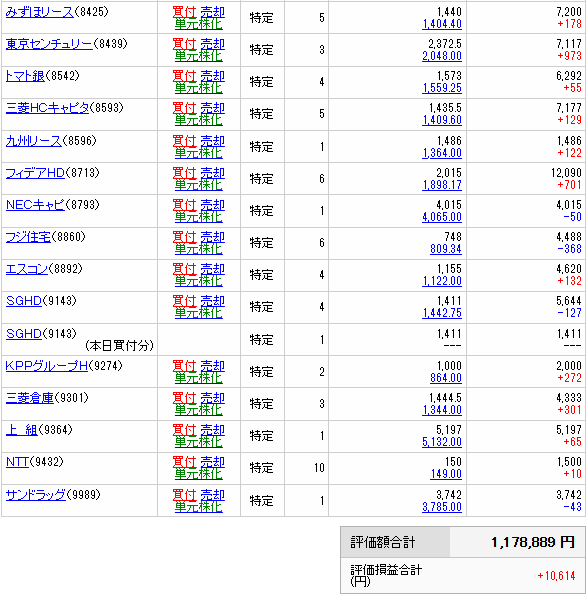Click 売却 for NTT
The height and width of the screenshot is (595, 587).
[212, 462]
